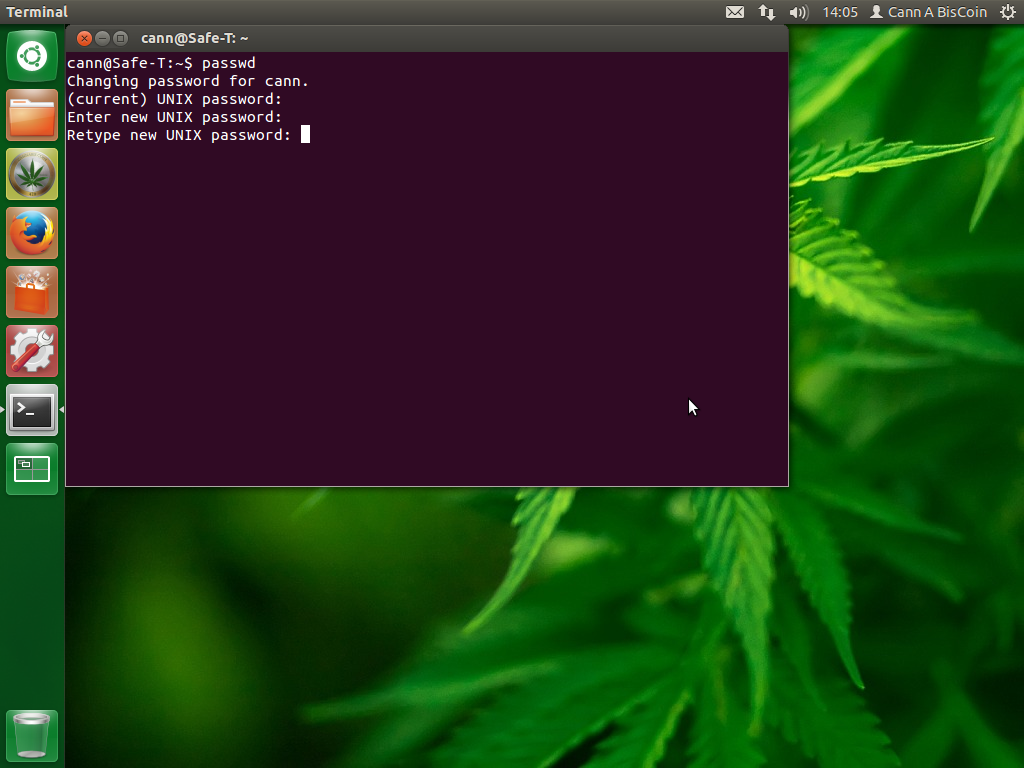1024x768 pixels.
Task: Open the mail envelope indicator
Action: click(735, 12)
